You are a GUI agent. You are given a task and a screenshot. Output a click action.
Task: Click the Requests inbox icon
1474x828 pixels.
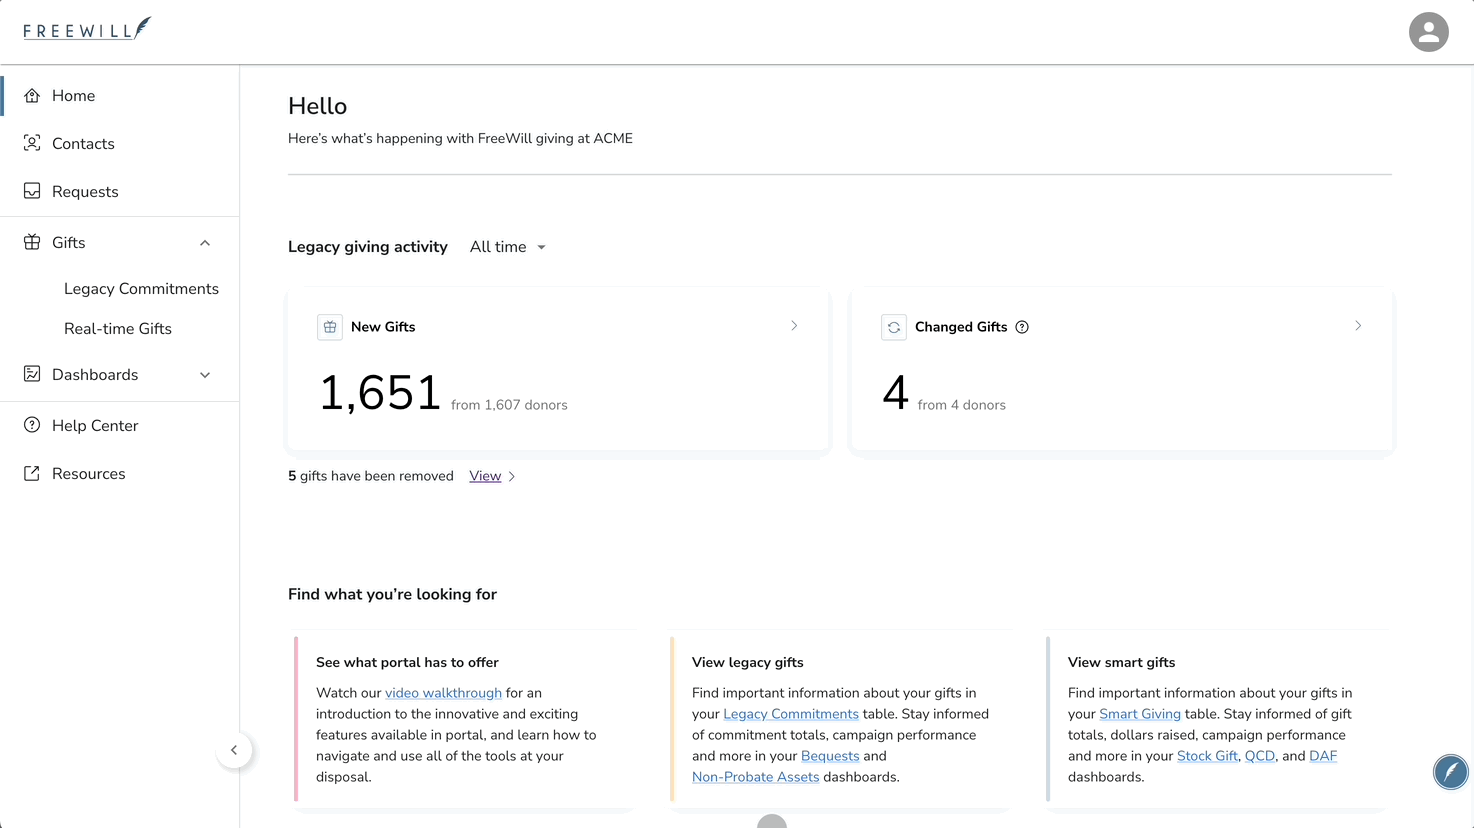coord(32,191)
